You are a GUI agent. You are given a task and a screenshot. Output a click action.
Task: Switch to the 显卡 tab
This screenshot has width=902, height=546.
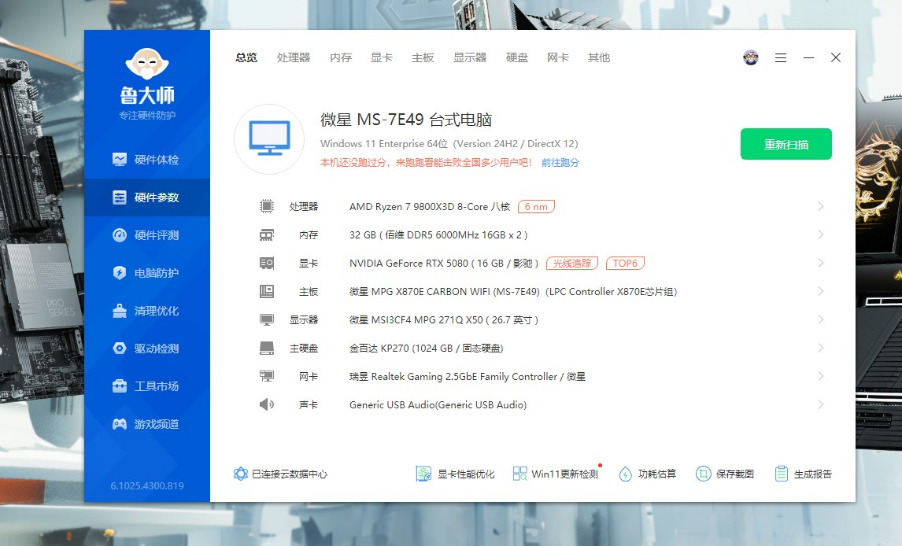(x=381, y=58)
